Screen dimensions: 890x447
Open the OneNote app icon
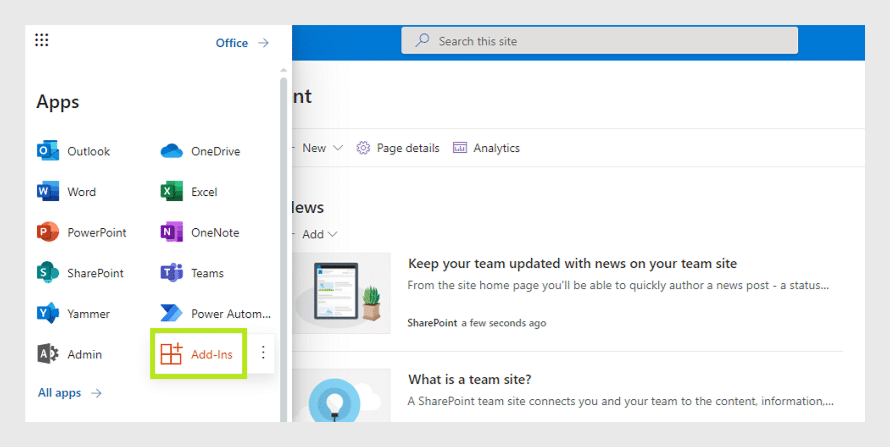(171, 233)
